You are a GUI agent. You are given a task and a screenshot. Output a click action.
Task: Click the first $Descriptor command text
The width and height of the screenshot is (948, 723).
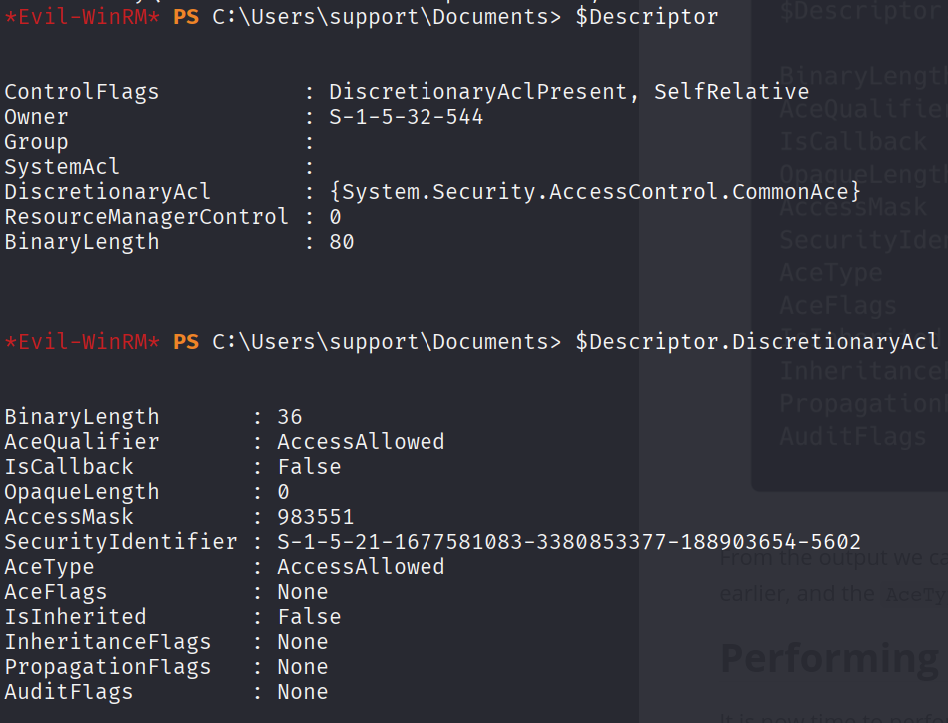(x=646, y=17)
